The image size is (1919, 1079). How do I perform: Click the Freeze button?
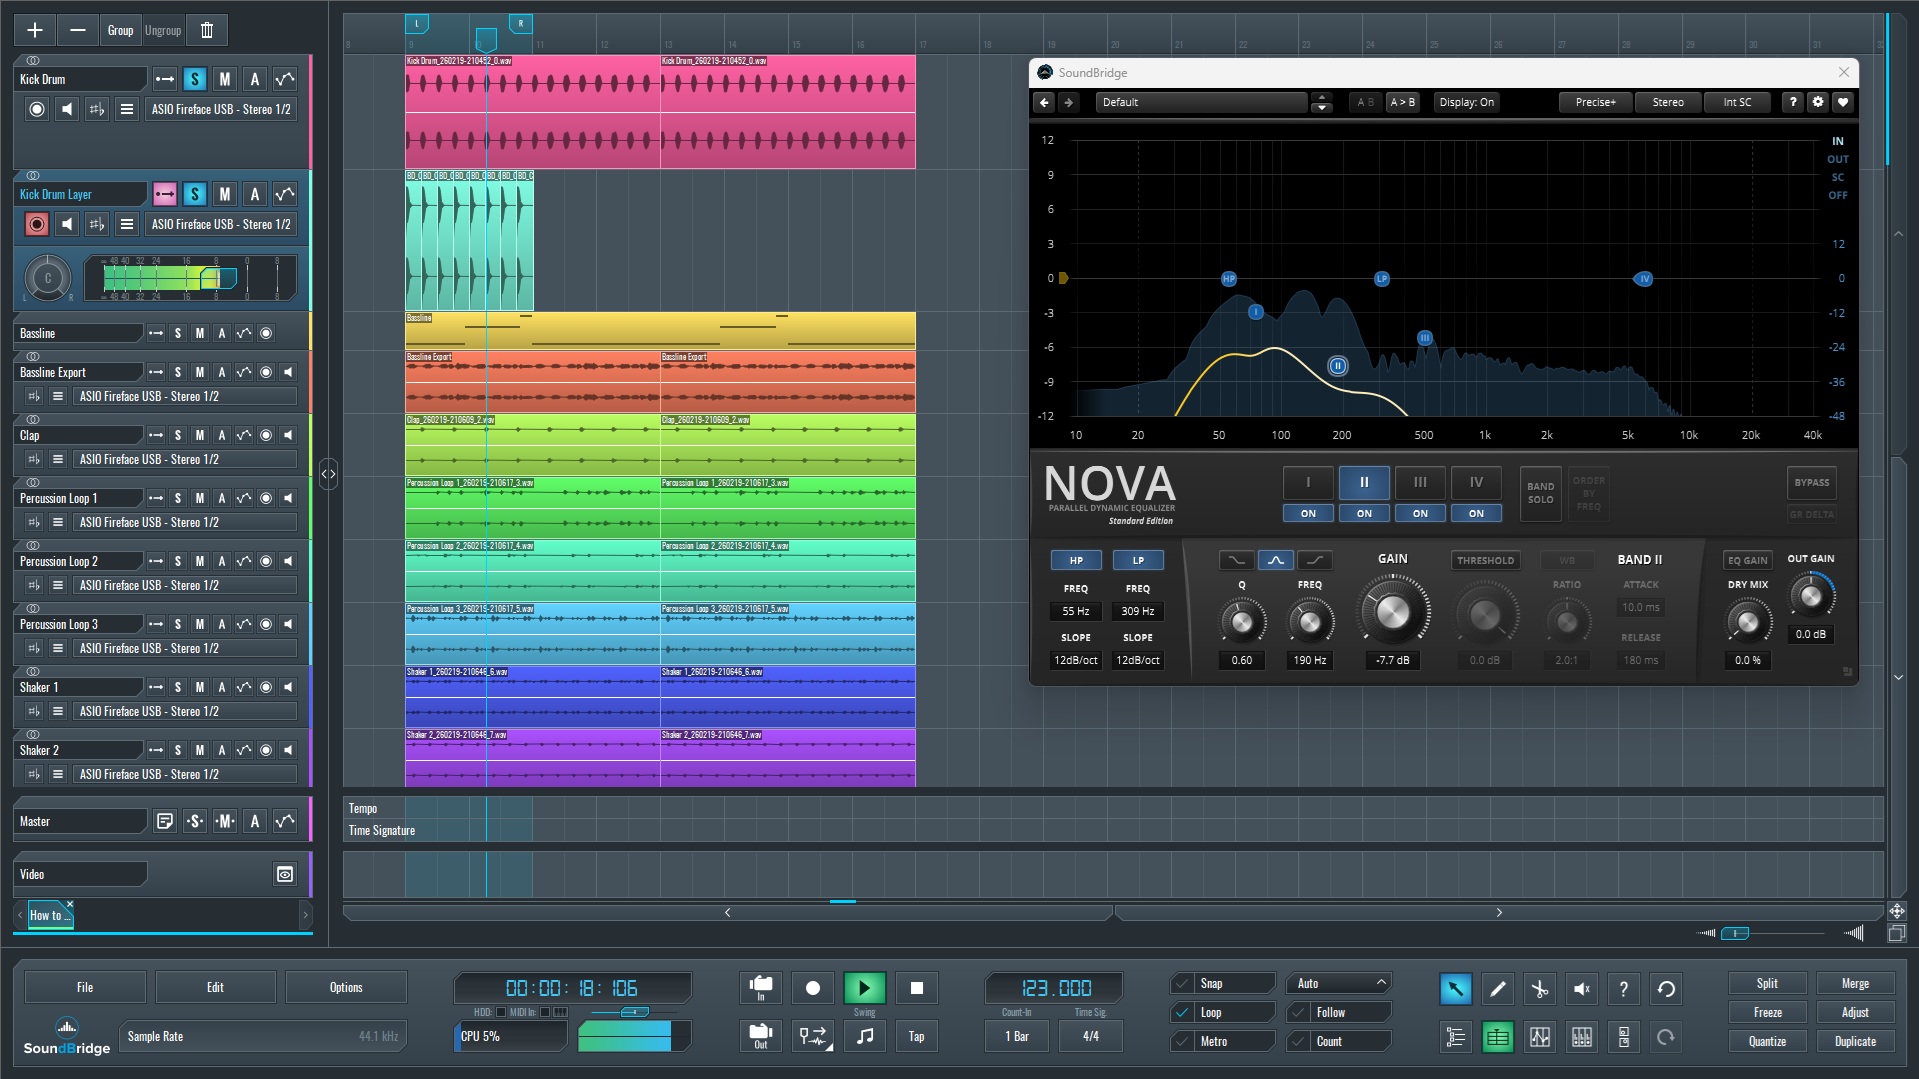1767,1012
